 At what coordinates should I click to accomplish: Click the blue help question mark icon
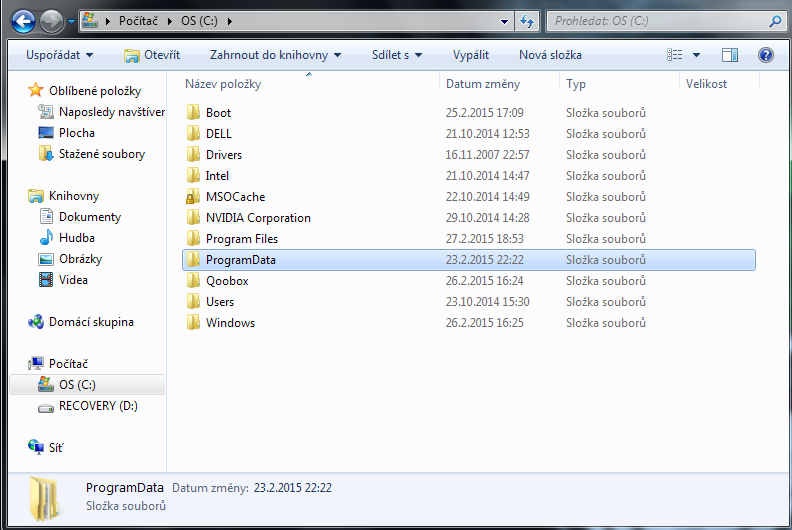pos(766,55)
